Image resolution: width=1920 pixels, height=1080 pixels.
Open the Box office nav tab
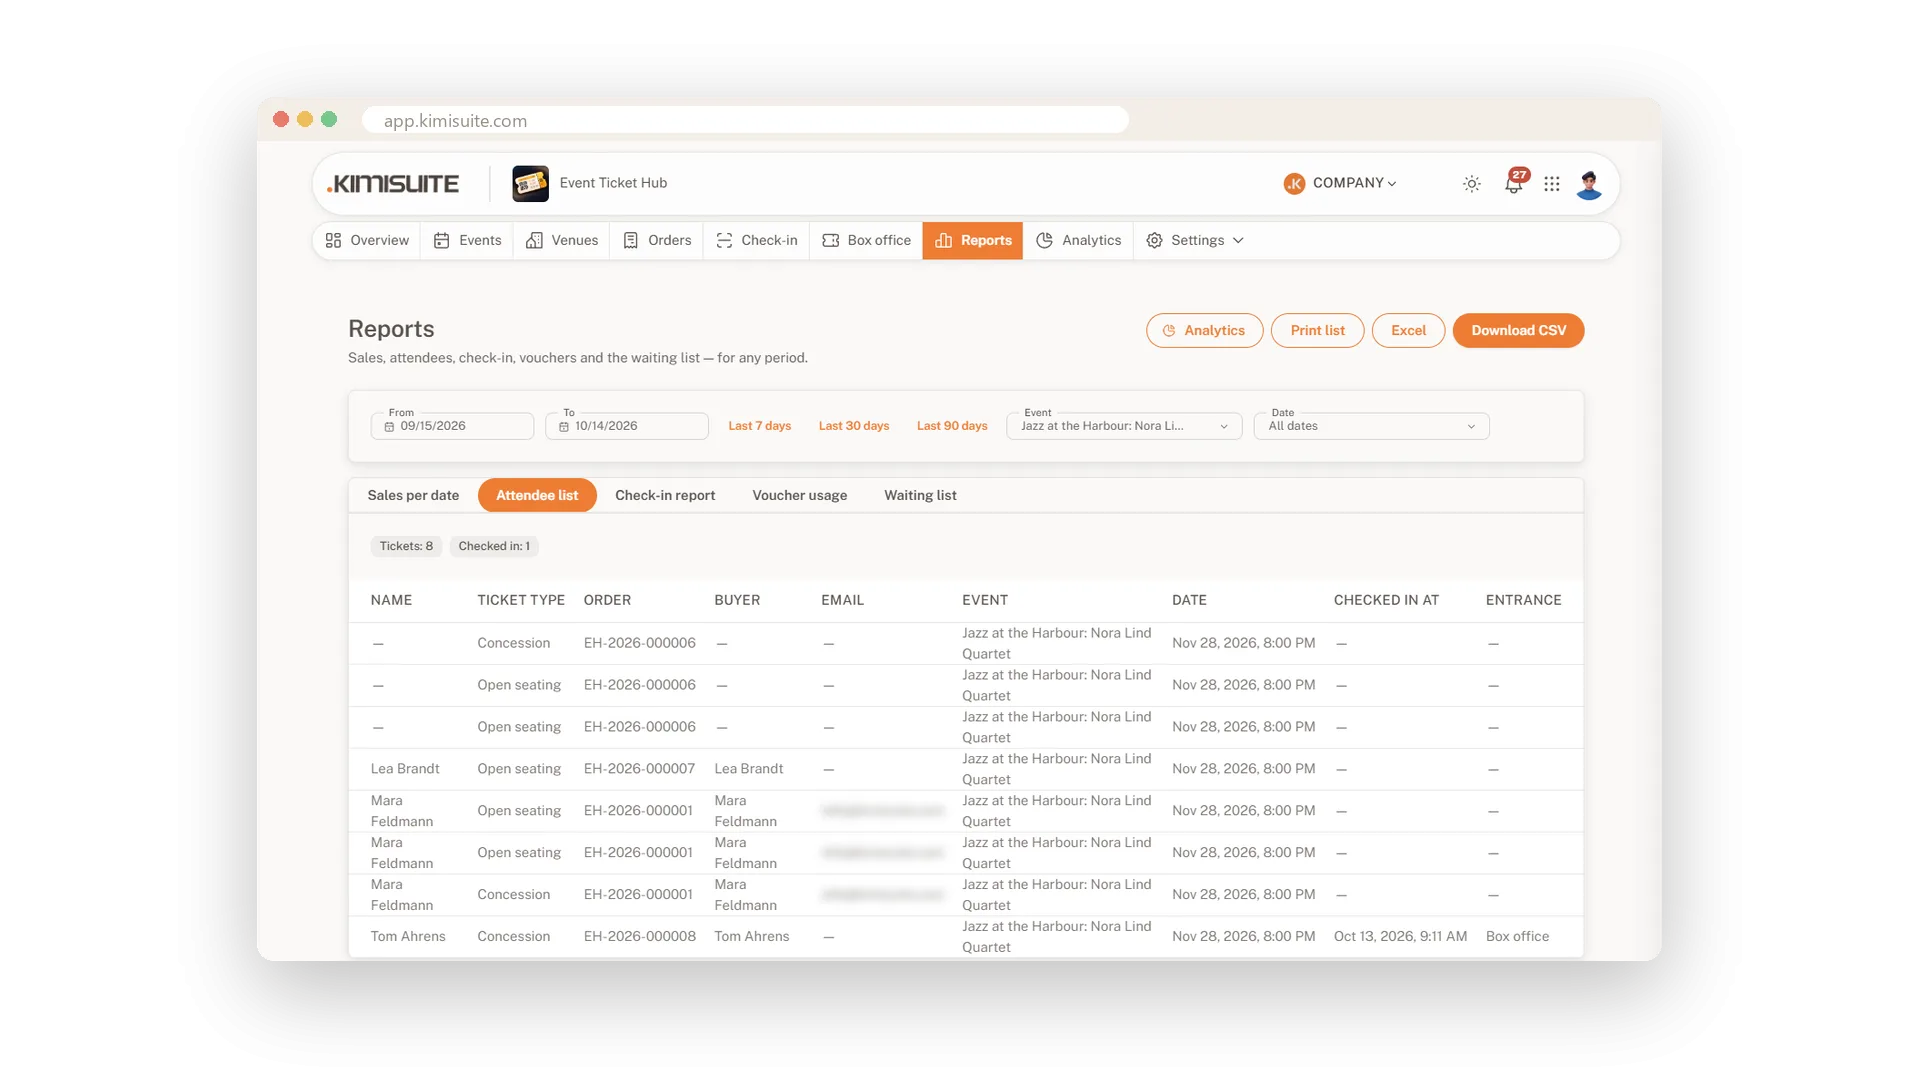coord(866,241)
